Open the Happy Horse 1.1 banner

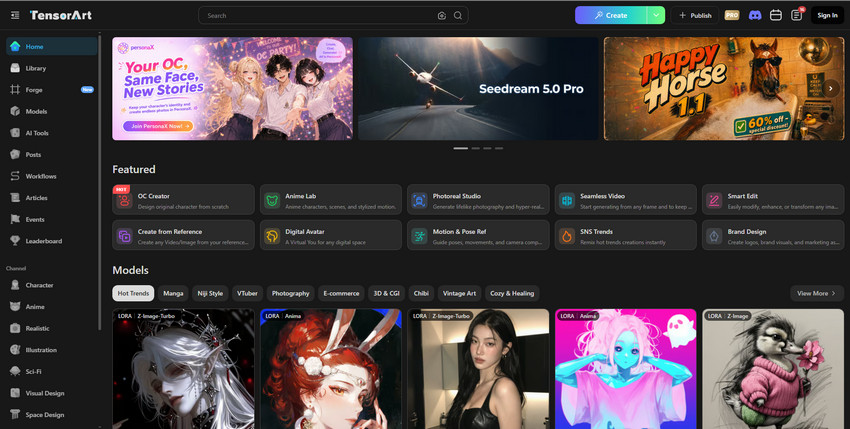[x=724, y=88]
